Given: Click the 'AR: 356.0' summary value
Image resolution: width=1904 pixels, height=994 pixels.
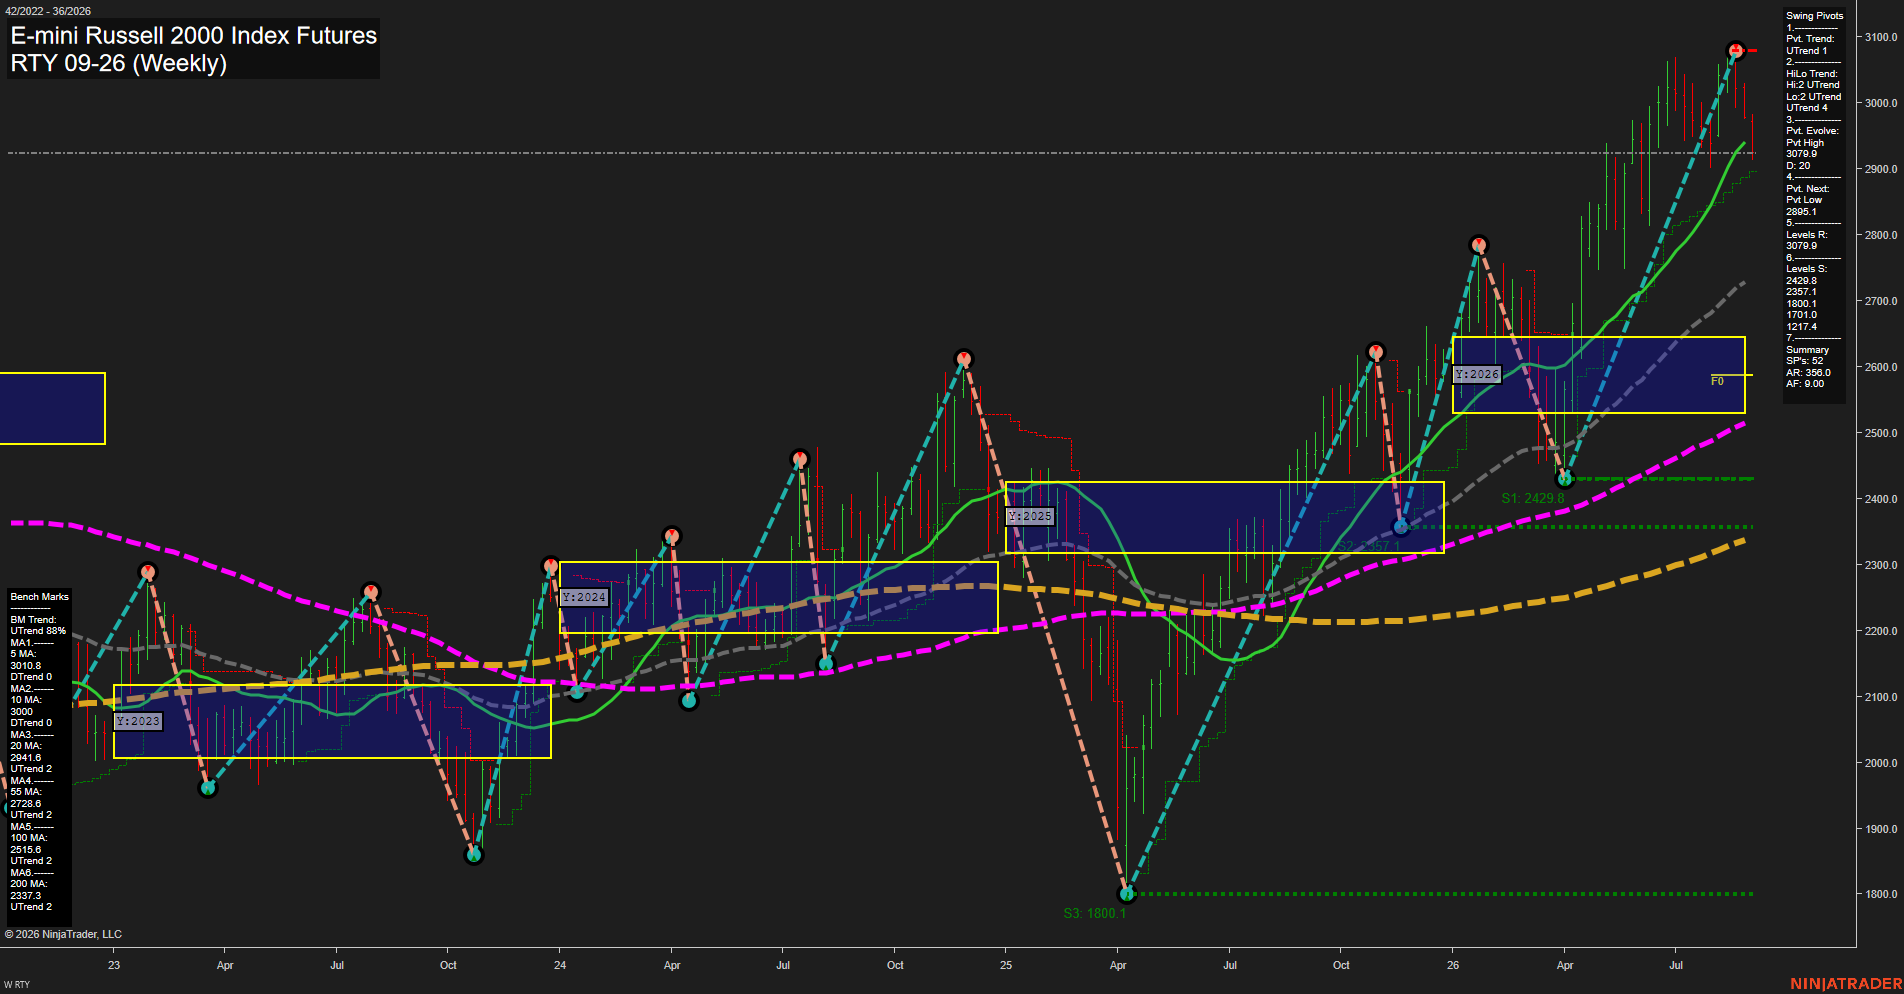Looking at the screenshot, I should tap(1808, 373).
